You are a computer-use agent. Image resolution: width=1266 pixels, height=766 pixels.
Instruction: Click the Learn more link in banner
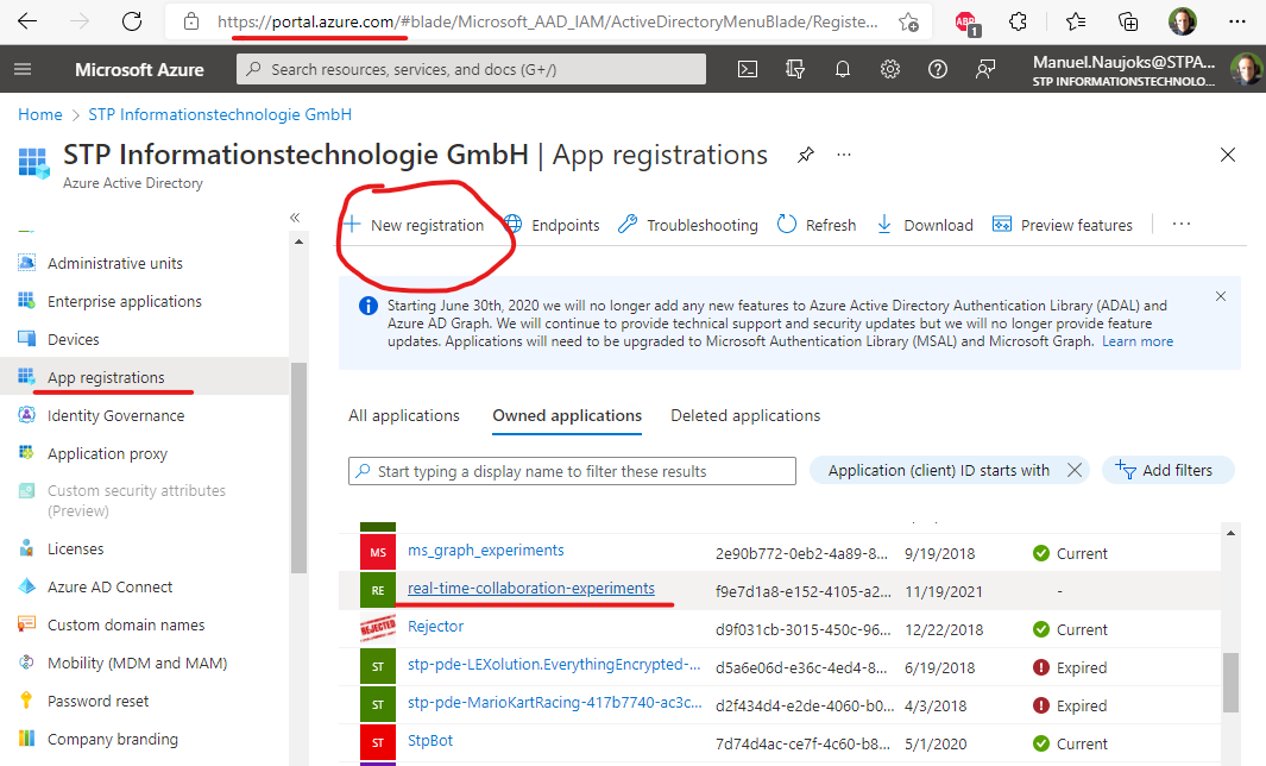pos(1137,341)
